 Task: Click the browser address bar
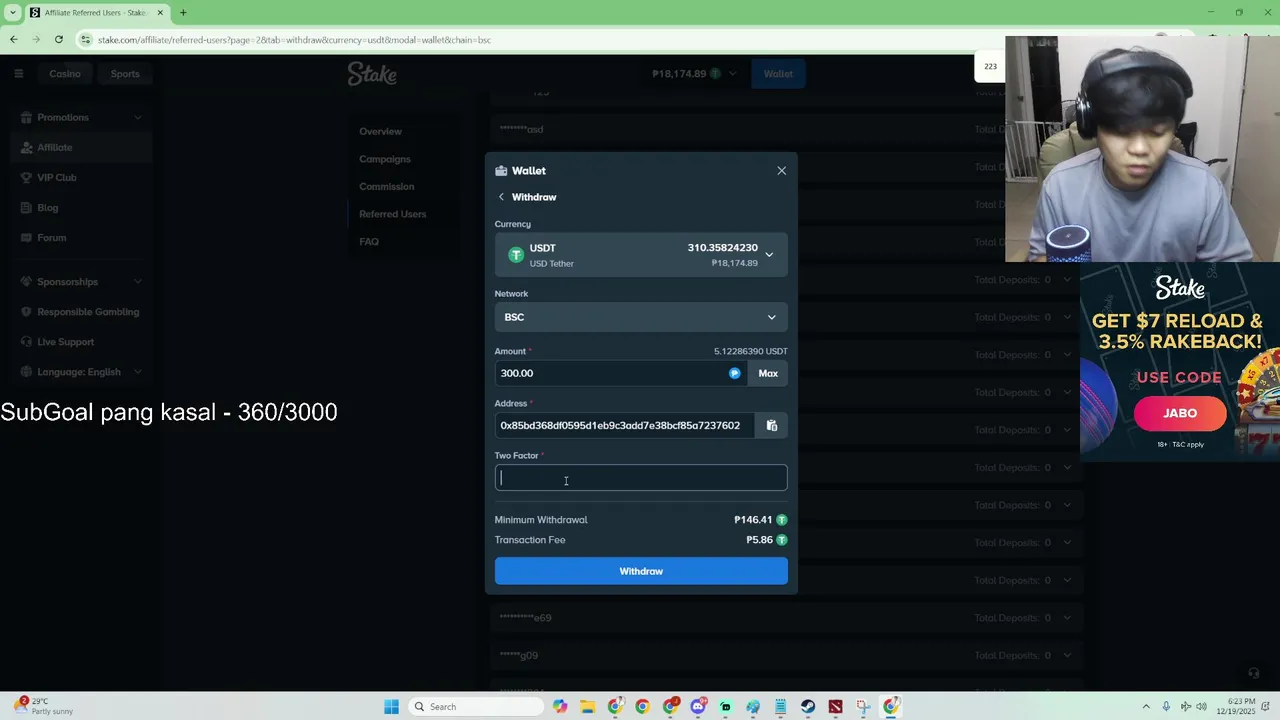coord(540,40)
